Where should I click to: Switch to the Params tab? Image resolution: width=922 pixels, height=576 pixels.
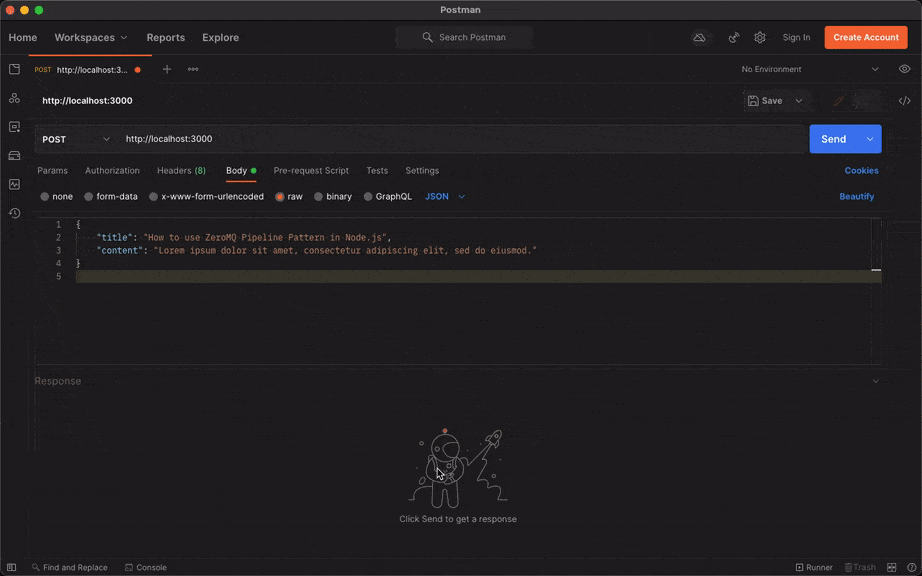tap(52, 170)
